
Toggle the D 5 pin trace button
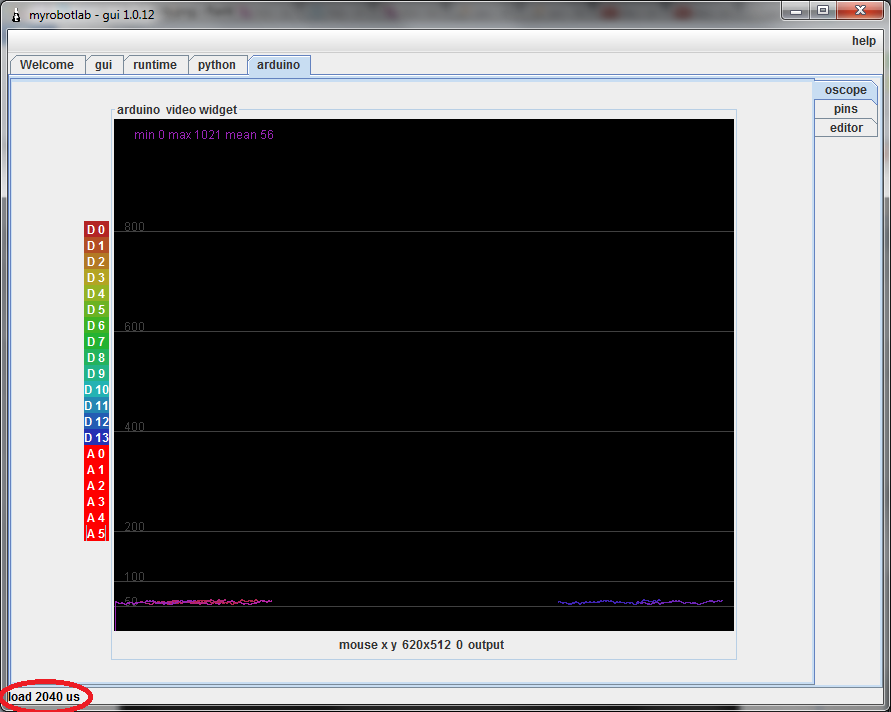point(96,310)
